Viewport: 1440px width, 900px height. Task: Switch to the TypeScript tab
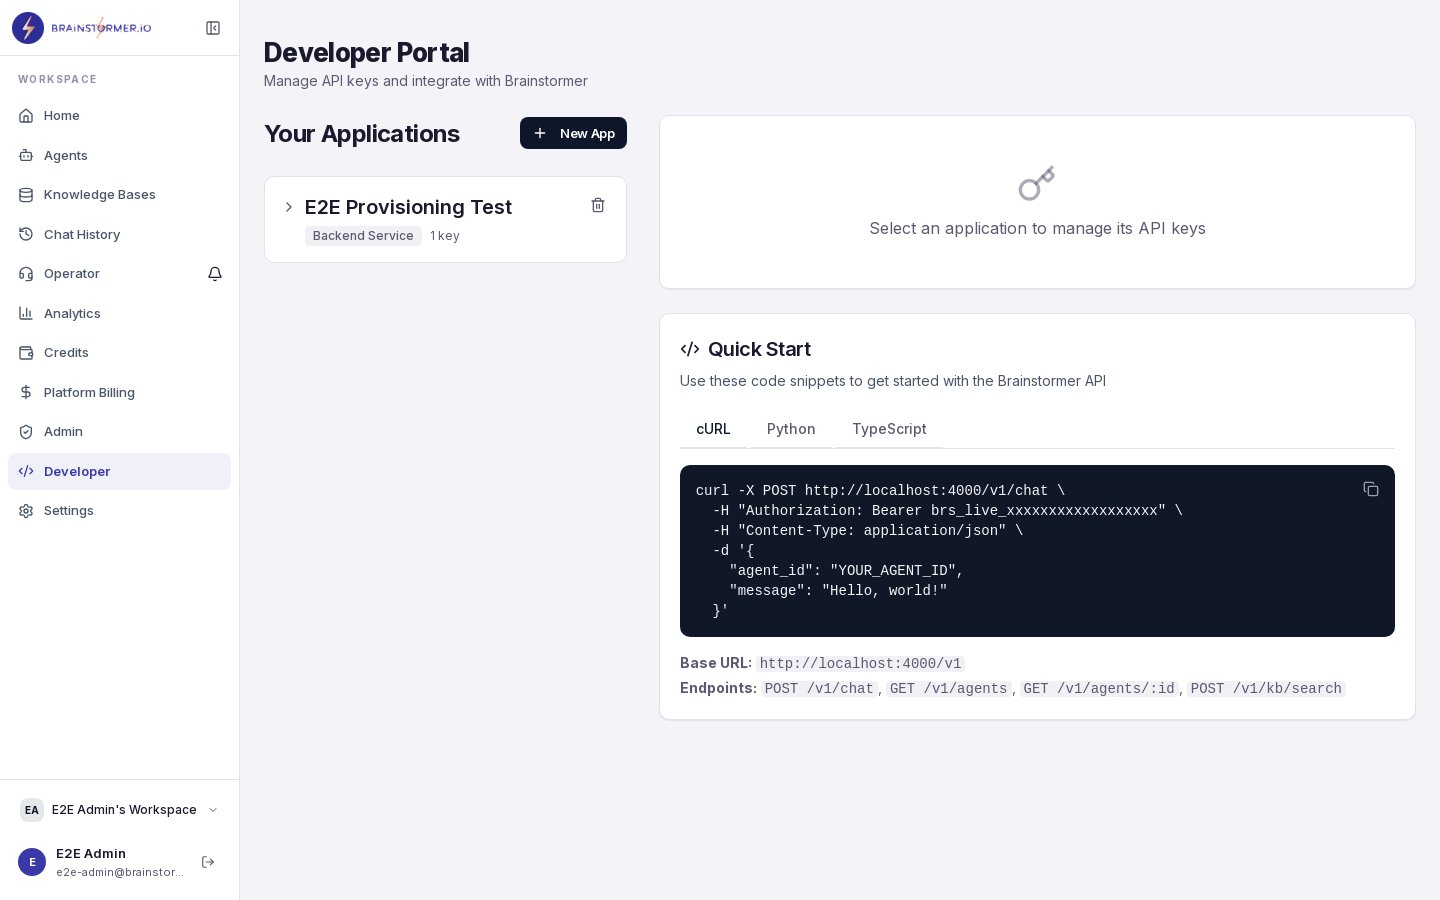click(x=889, y=429)
